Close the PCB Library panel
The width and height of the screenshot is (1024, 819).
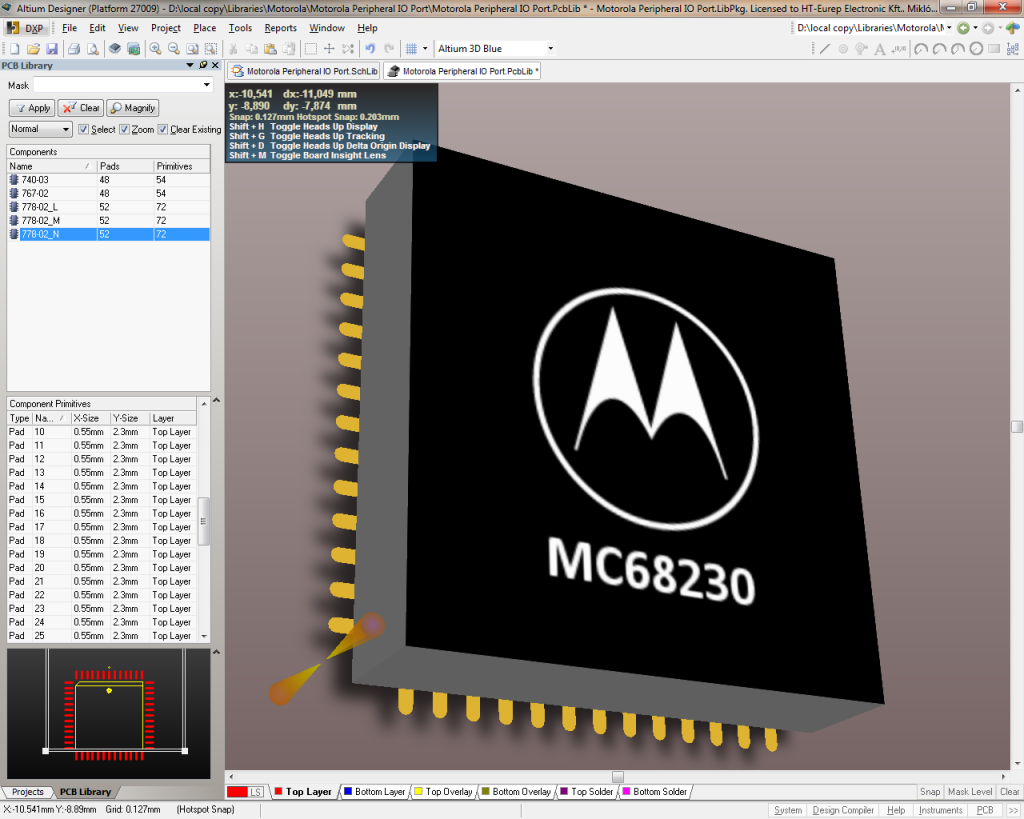tap(215, 65)
